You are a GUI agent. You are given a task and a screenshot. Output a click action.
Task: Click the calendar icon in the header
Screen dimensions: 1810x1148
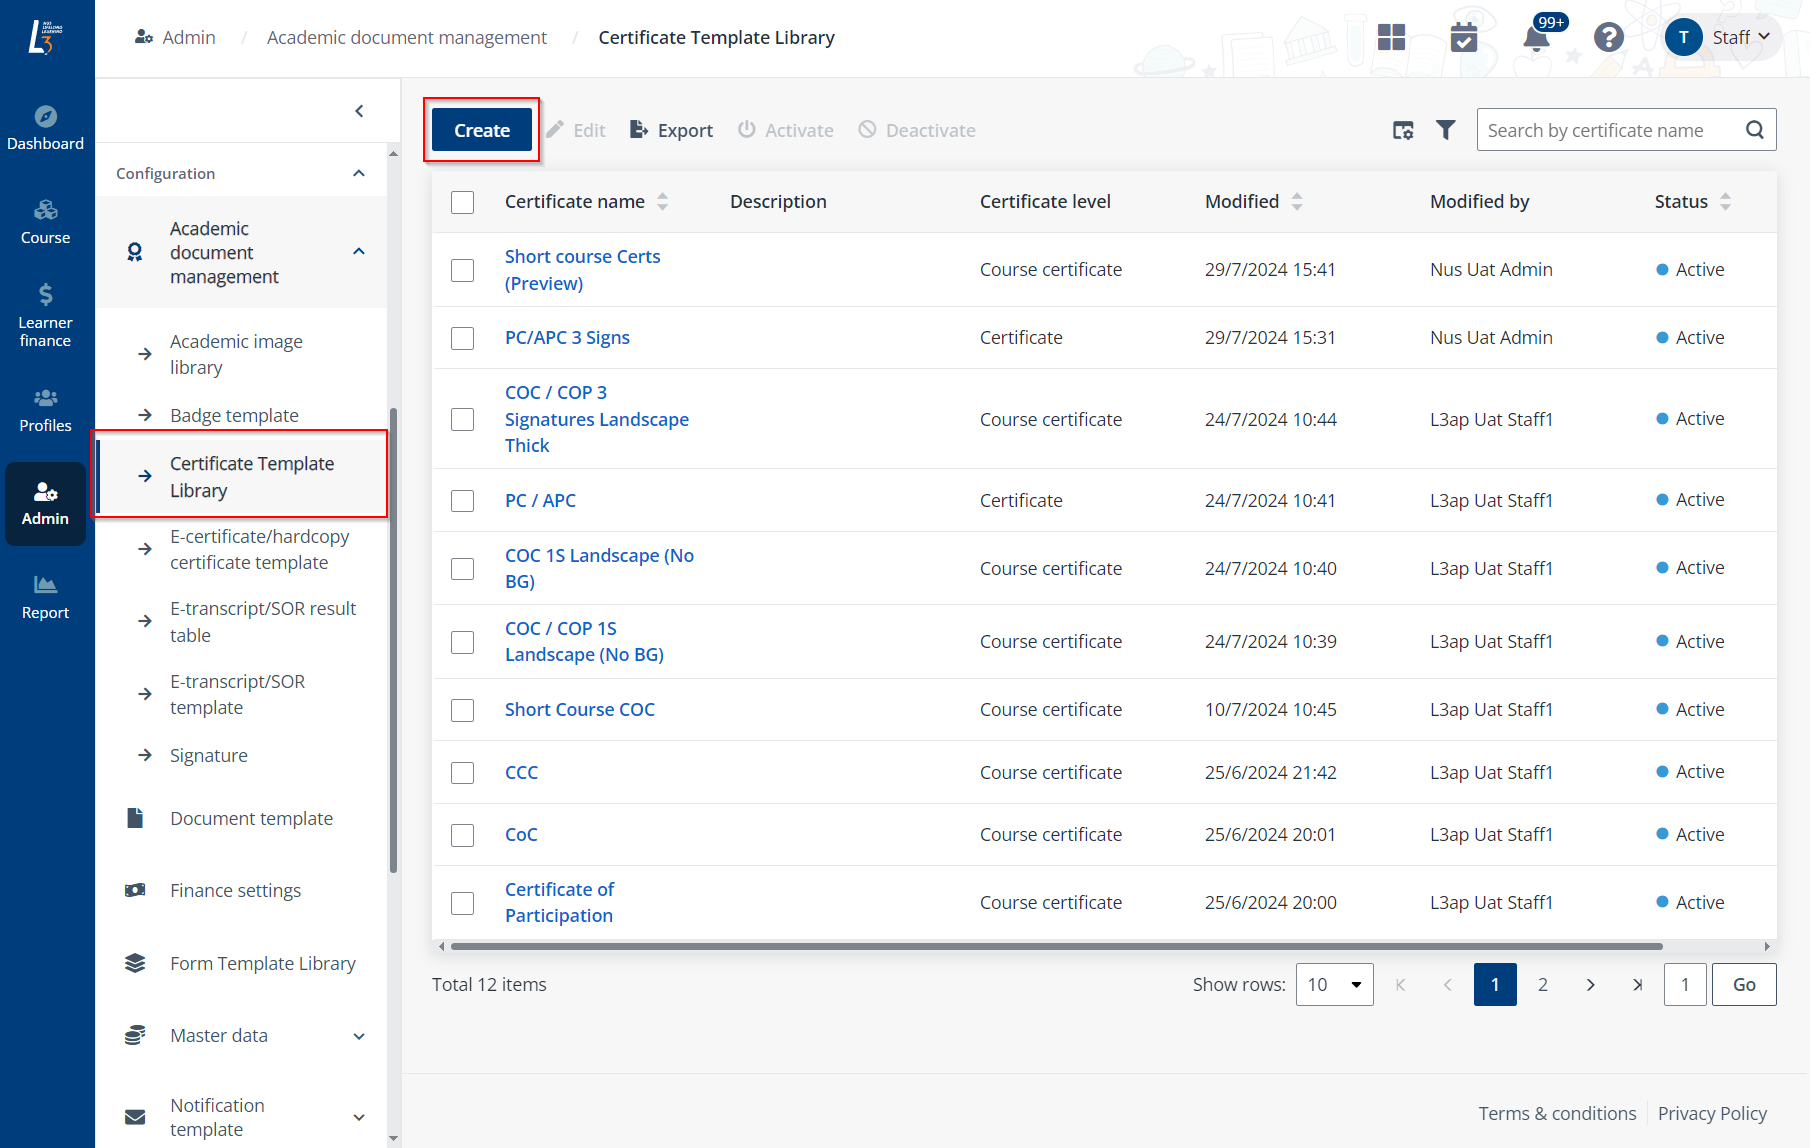(1464, 37)
